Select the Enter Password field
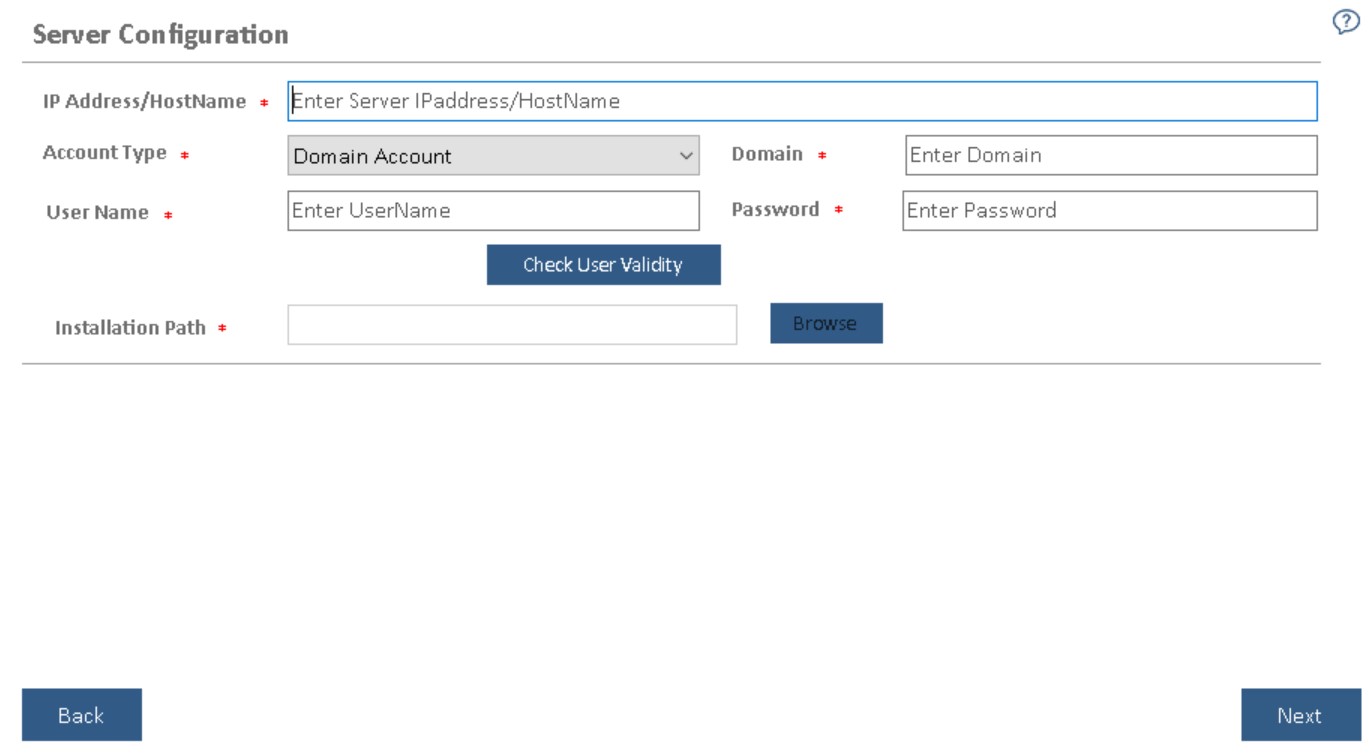This screenshot has width=1369, height=753. (x=1109, y=211)
